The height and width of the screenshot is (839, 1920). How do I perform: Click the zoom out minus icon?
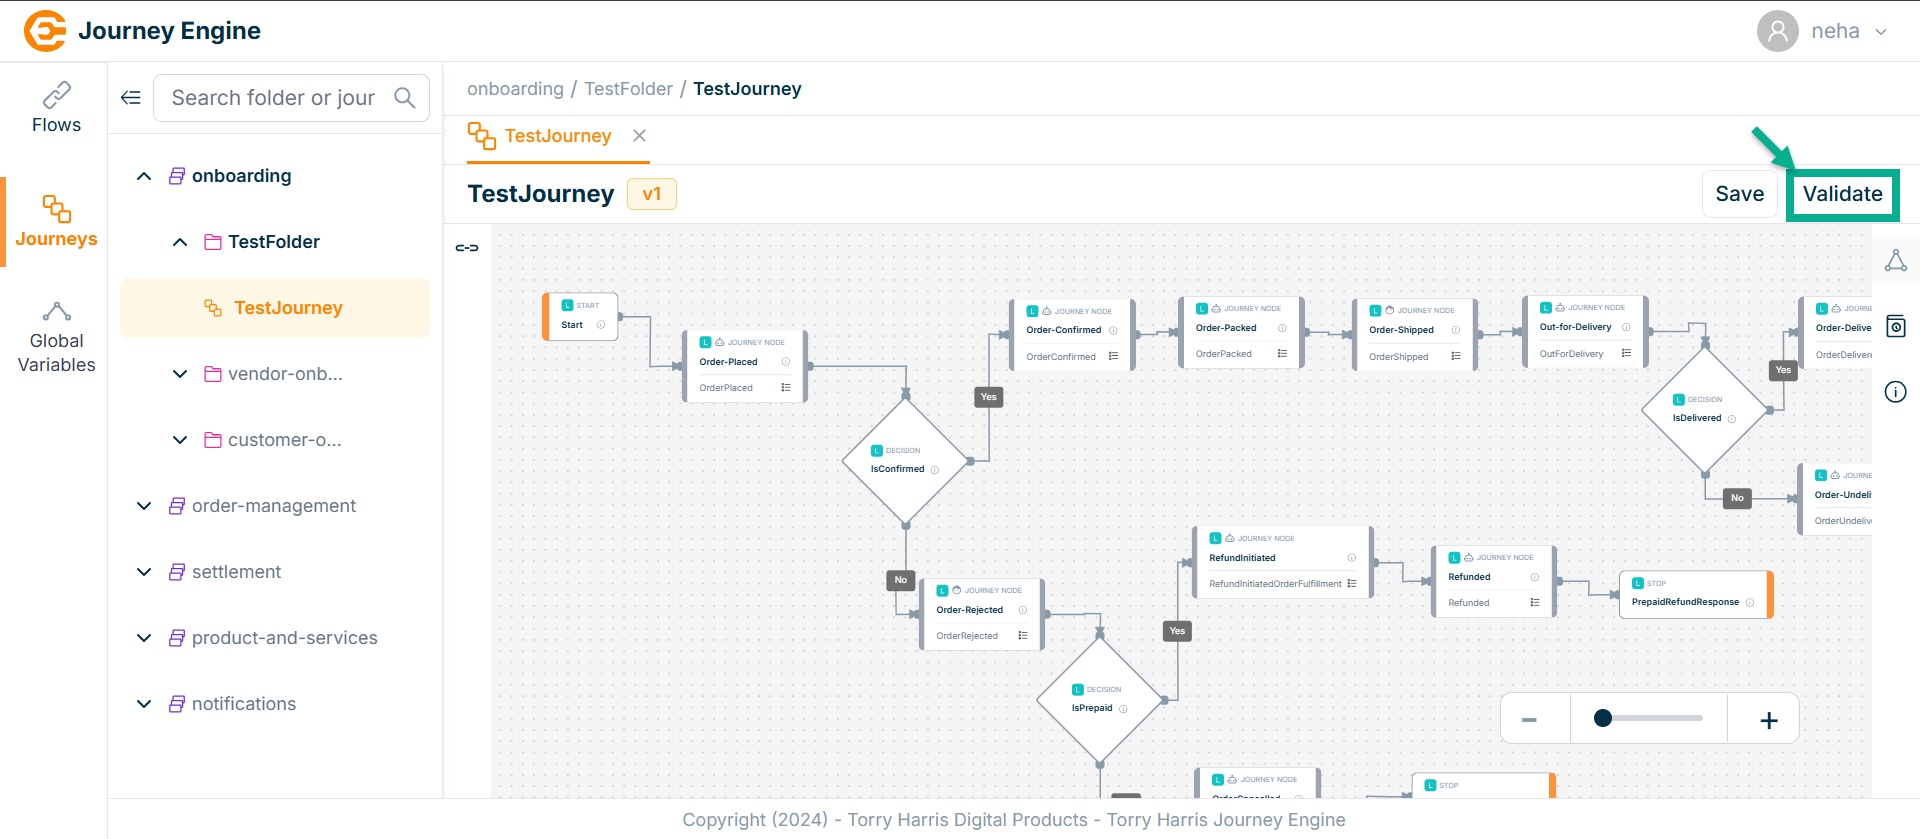1529,720
